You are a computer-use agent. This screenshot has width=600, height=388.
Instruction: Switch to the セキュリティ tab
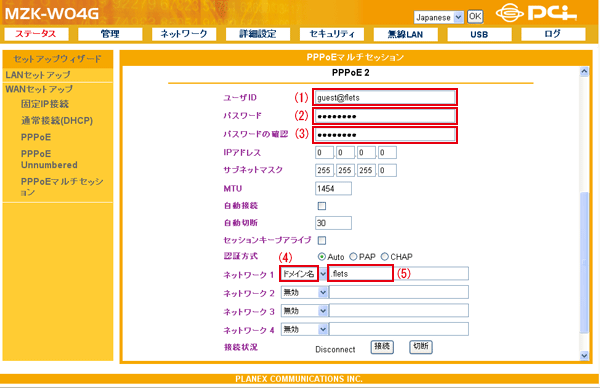pos(332,34)
